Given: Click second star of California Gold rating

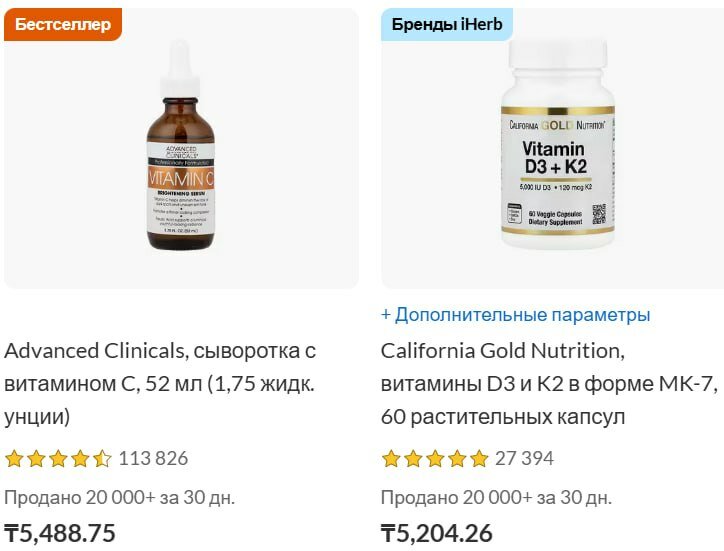Looking at the screenshot, I should pyautogui.click(x=413, y=459).
